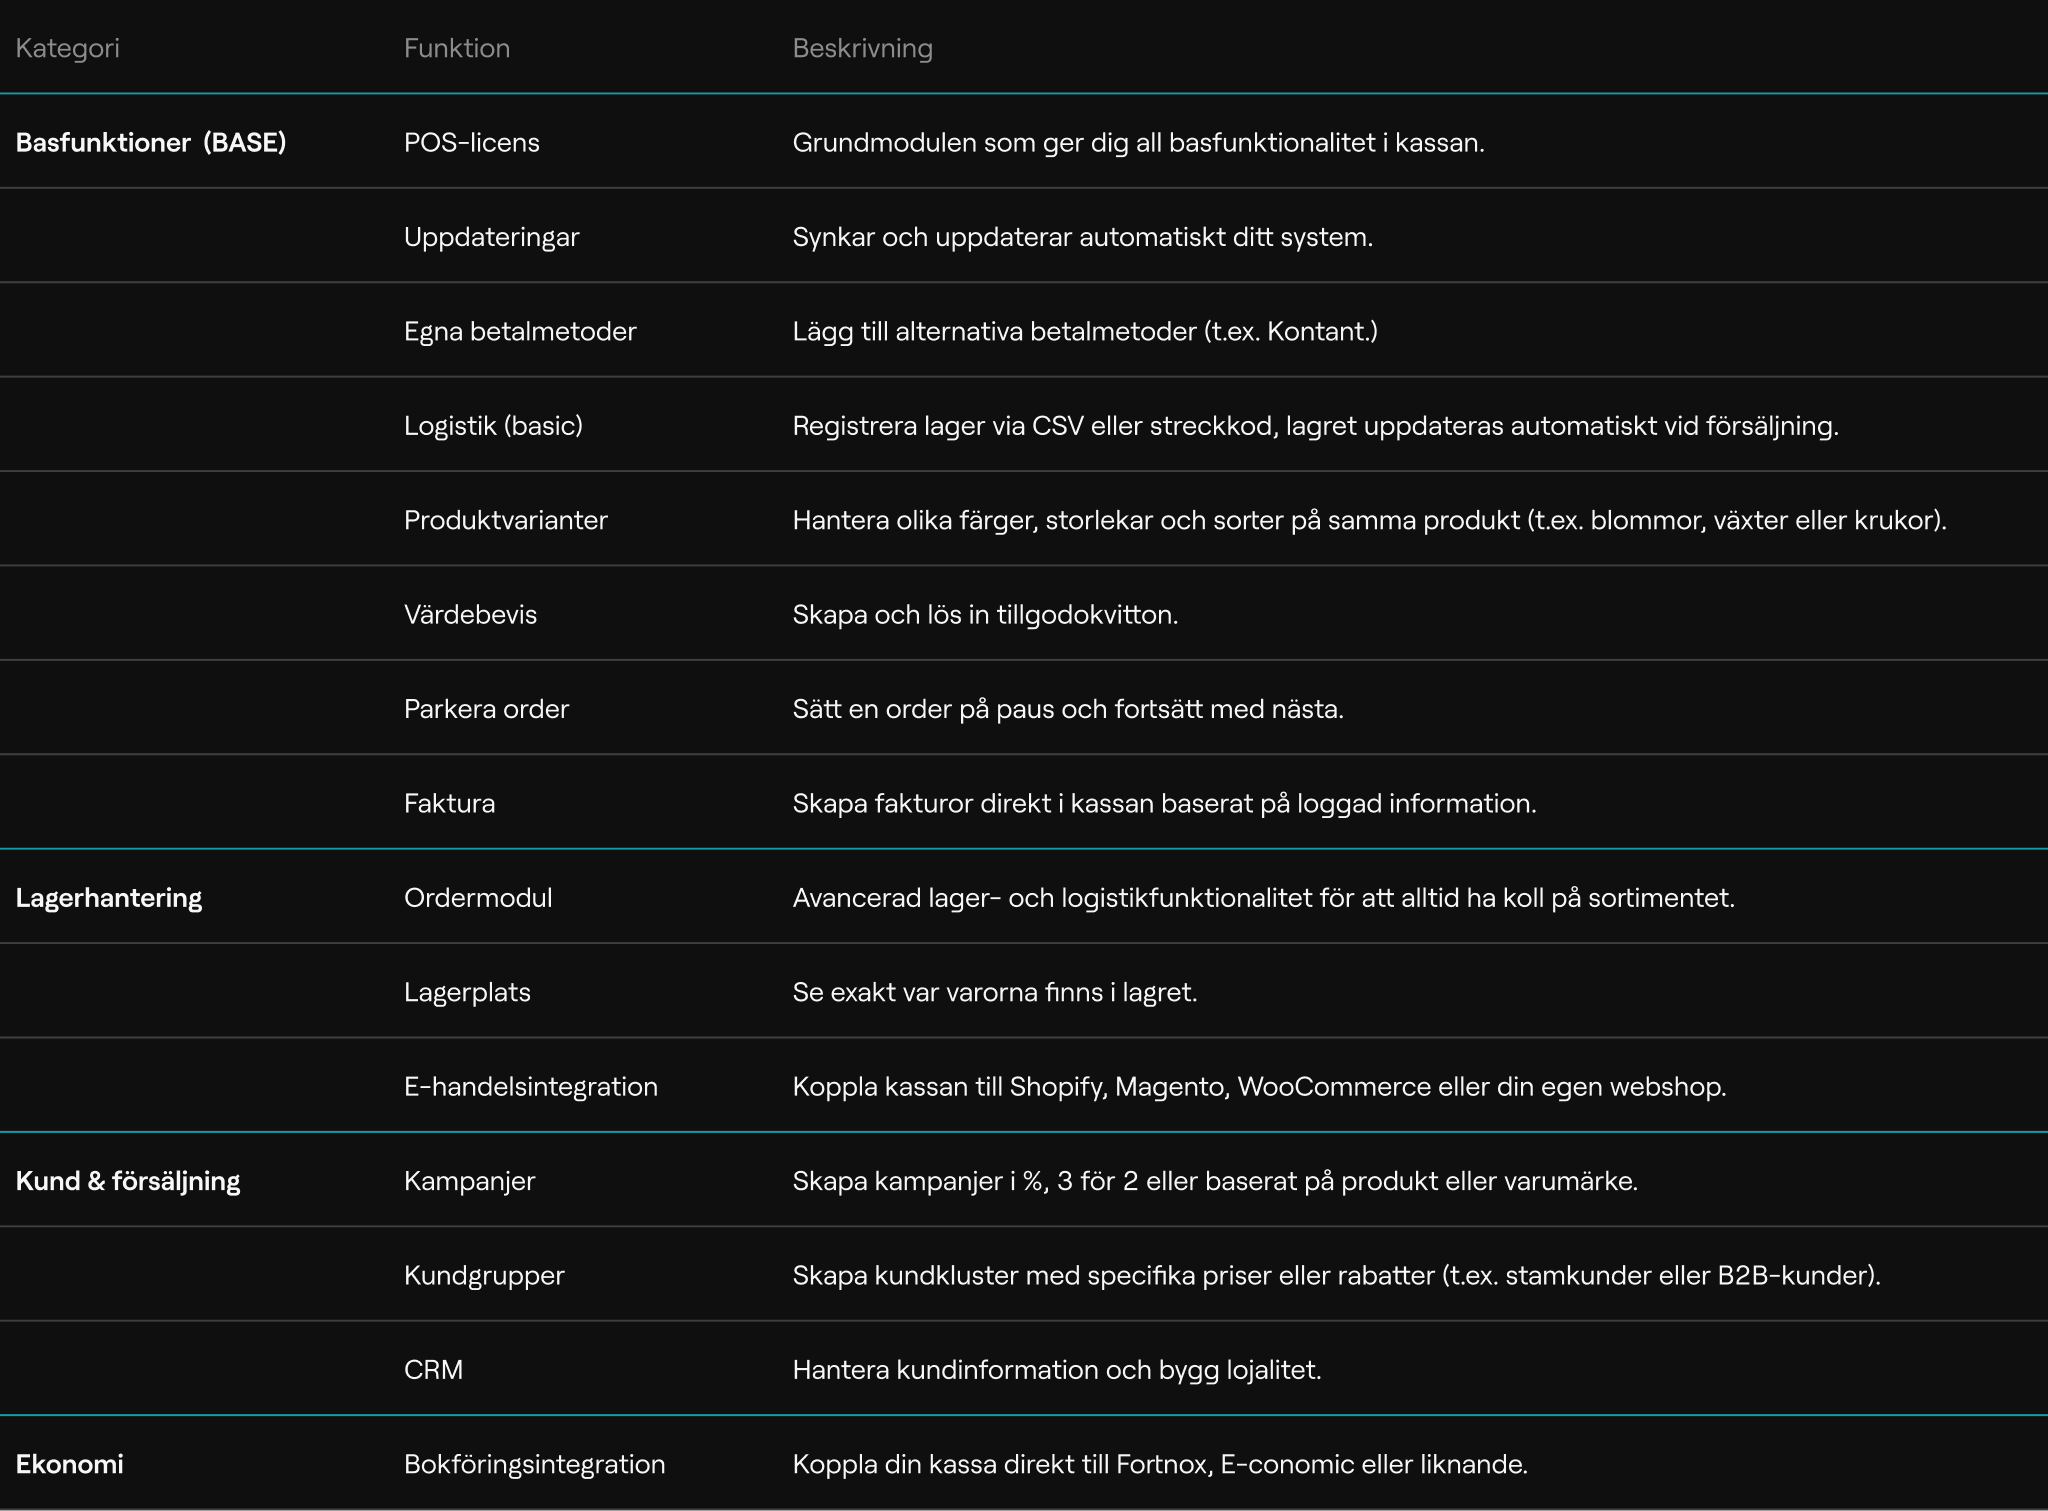This screenshot has width=2048, height=1511.
Task: Click the Uppdateringar function cell
Action: (491, 237)
